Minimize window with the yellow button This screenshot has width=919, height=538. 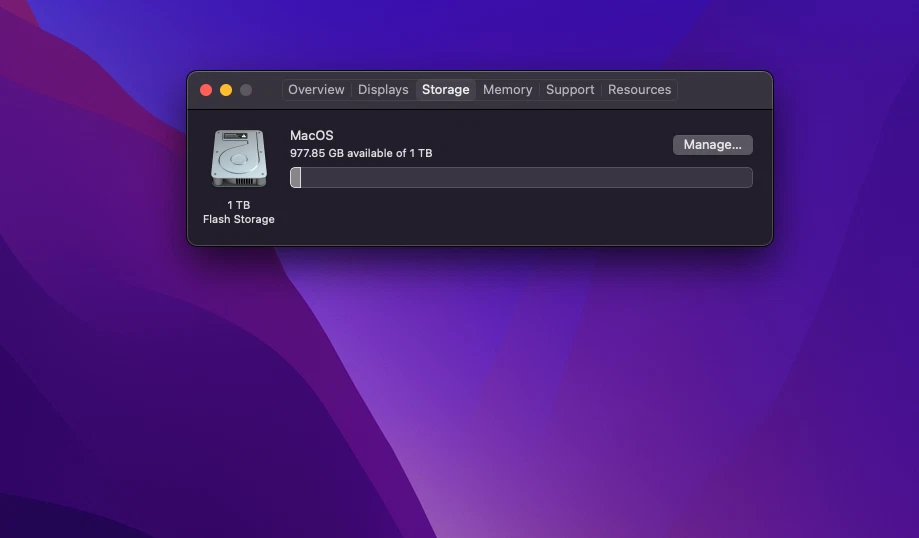click(226, 90)
